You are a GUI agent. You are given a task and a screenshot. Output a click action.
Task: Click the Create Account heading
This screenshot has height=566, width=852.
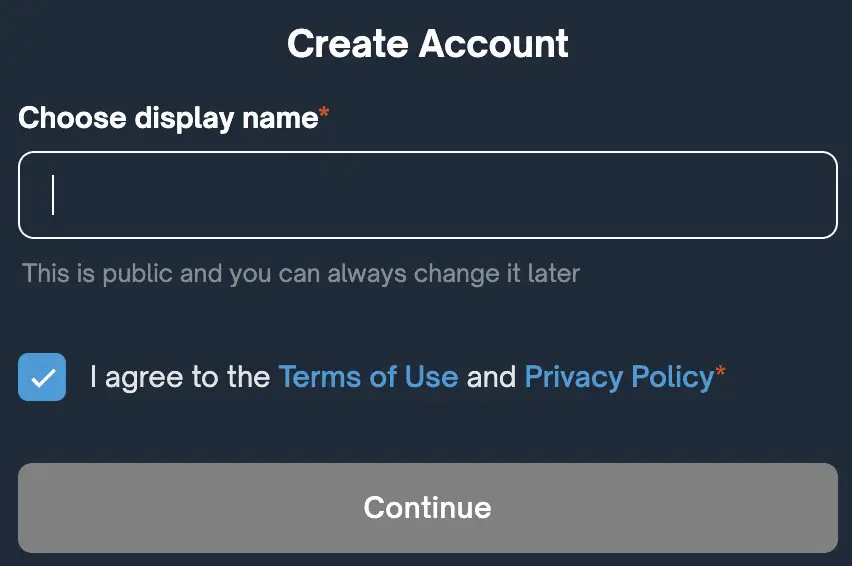coord(427,44)
